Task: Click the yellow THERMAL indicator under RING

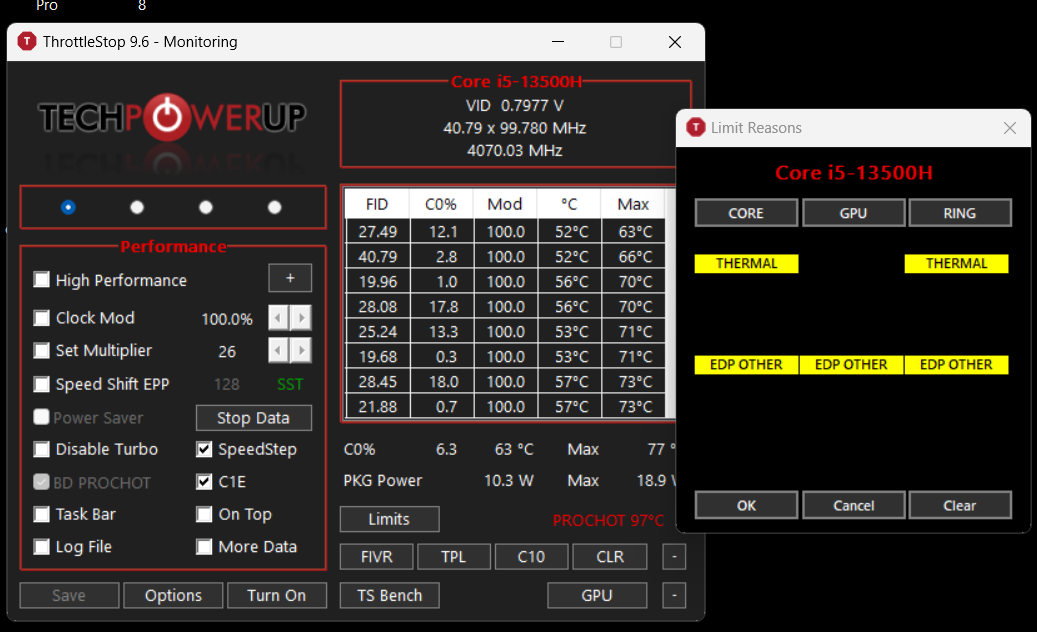Action: pos(956,263)
